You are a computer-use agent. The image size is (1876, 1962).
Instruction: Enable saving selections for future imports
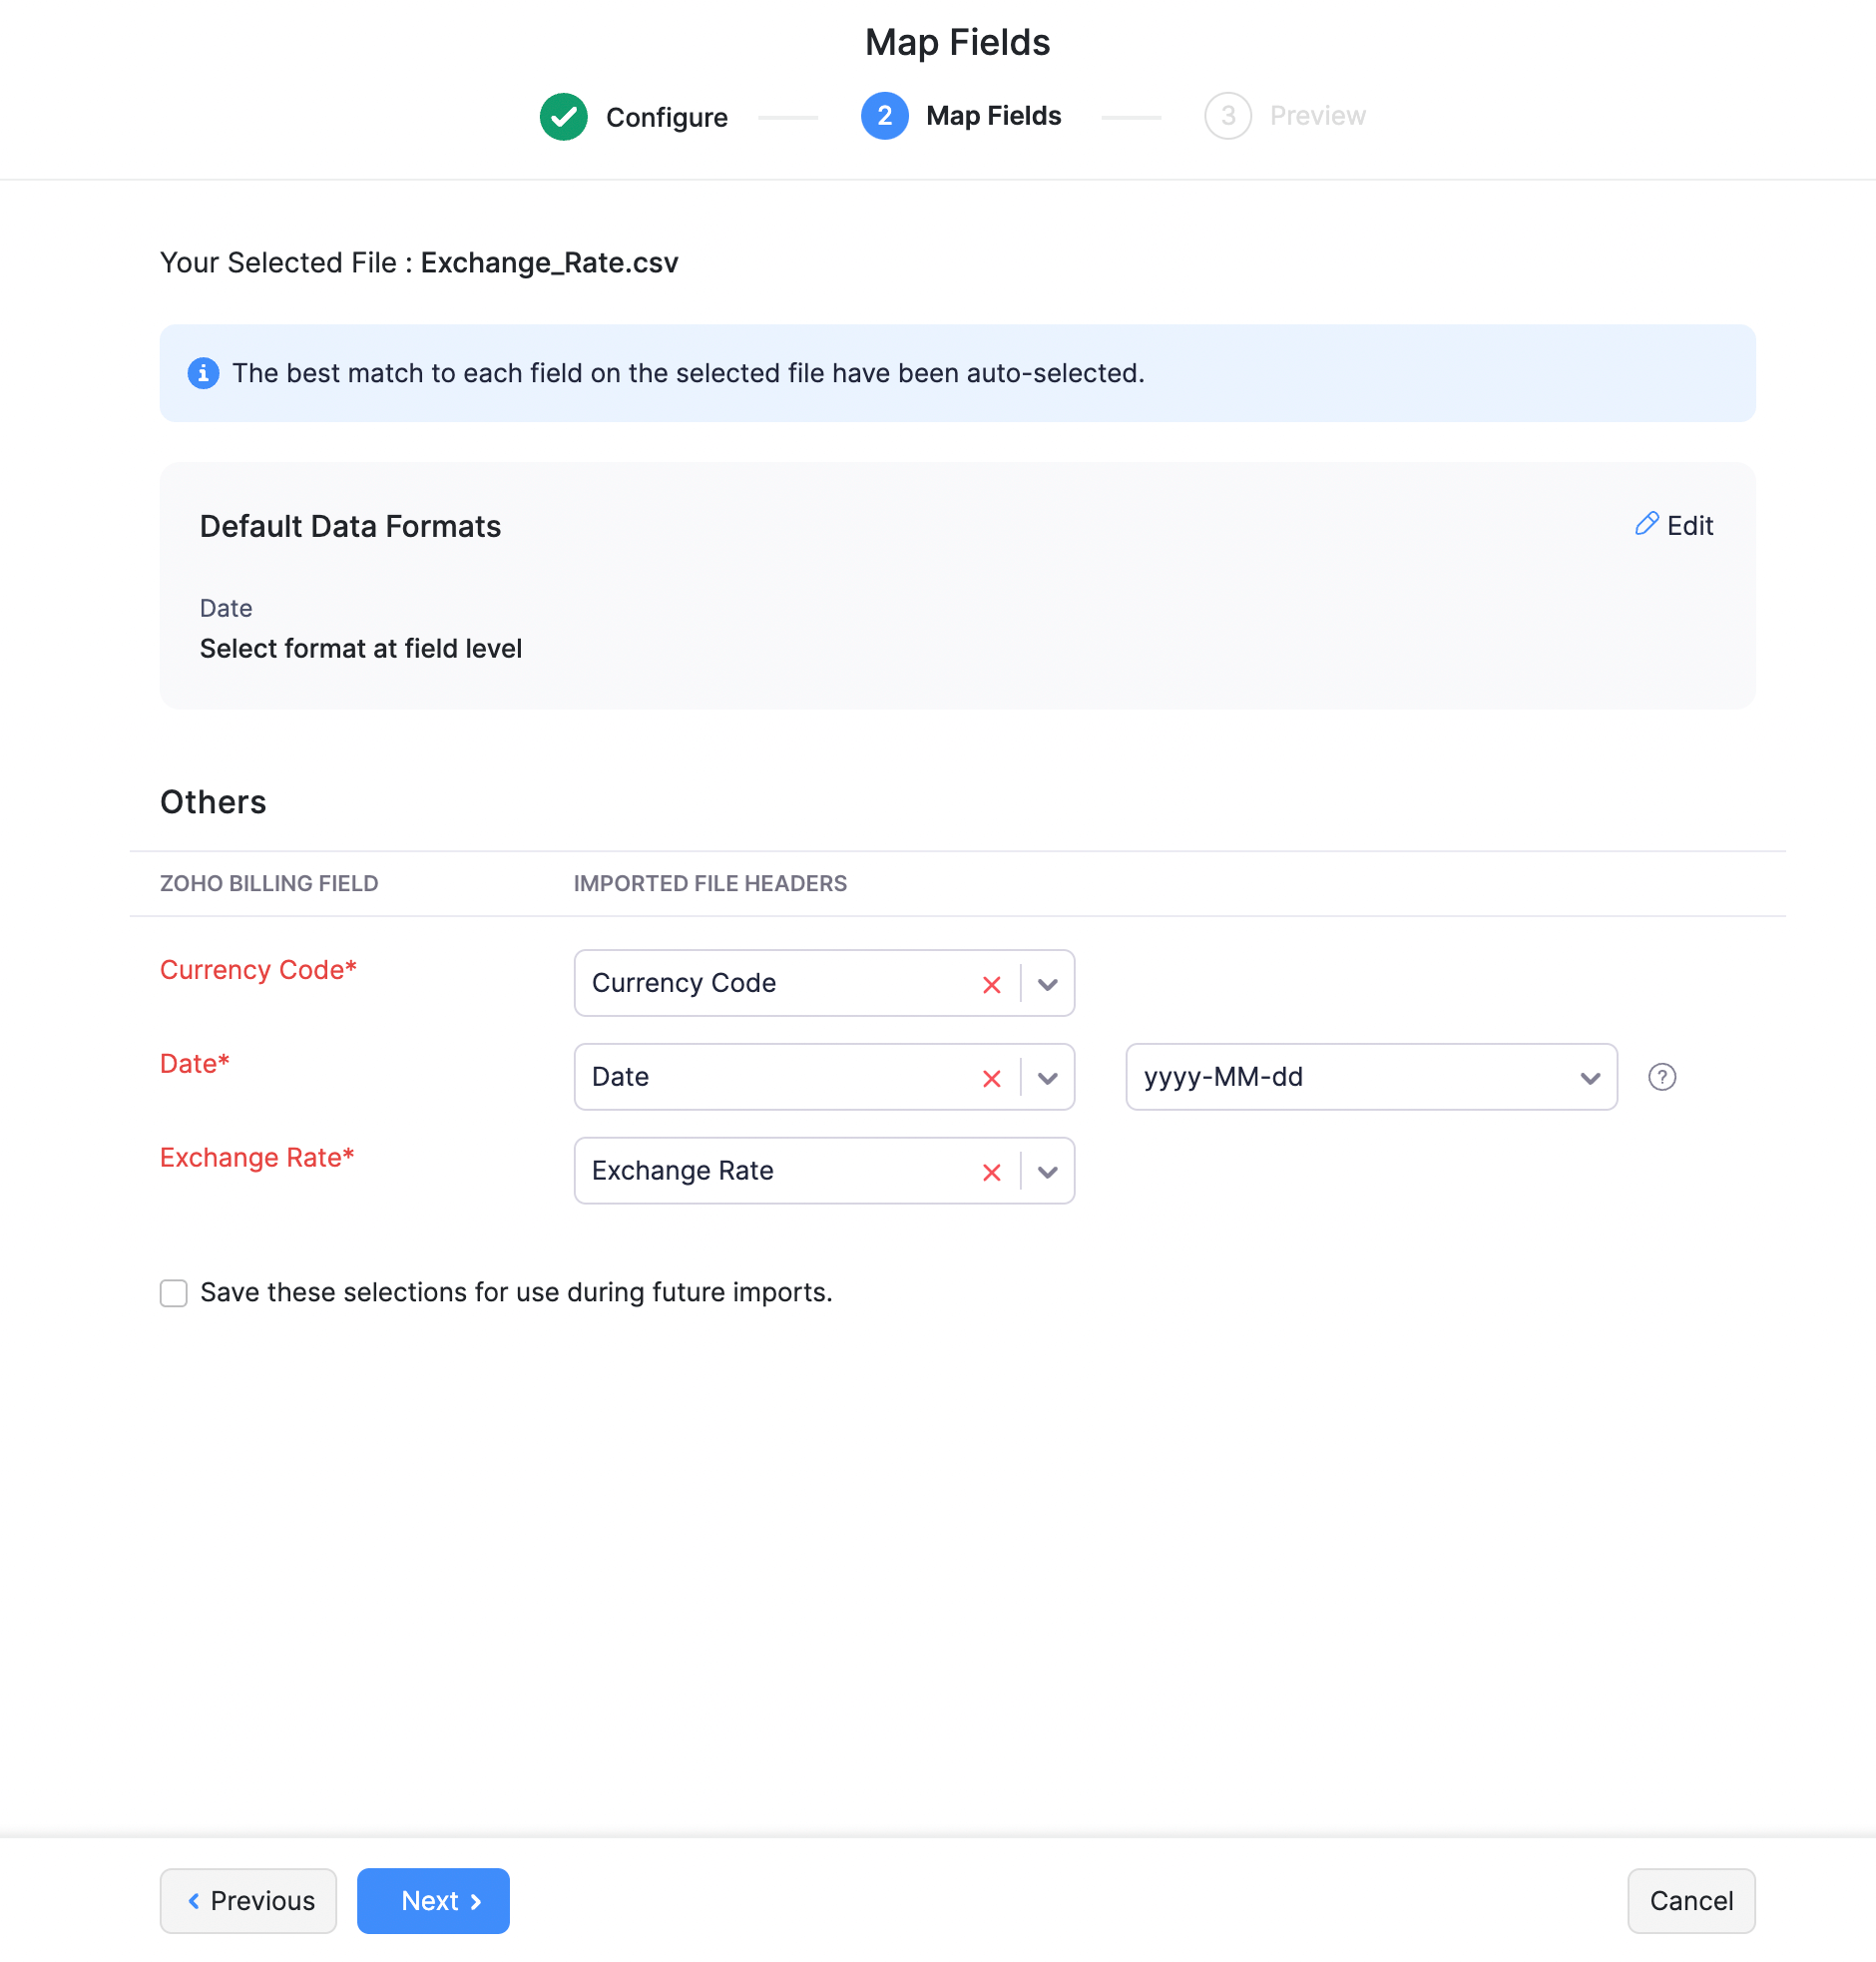pos(174,1293)
